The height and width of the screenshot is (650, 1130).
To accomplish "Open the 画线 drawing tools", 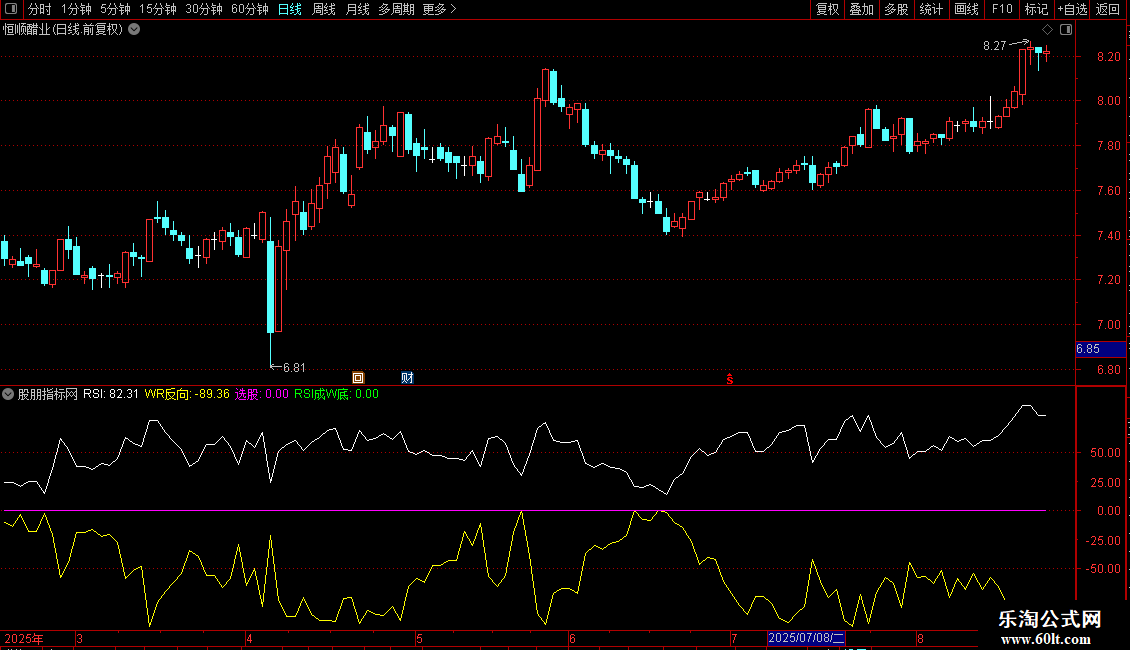I will click(966, 9).
